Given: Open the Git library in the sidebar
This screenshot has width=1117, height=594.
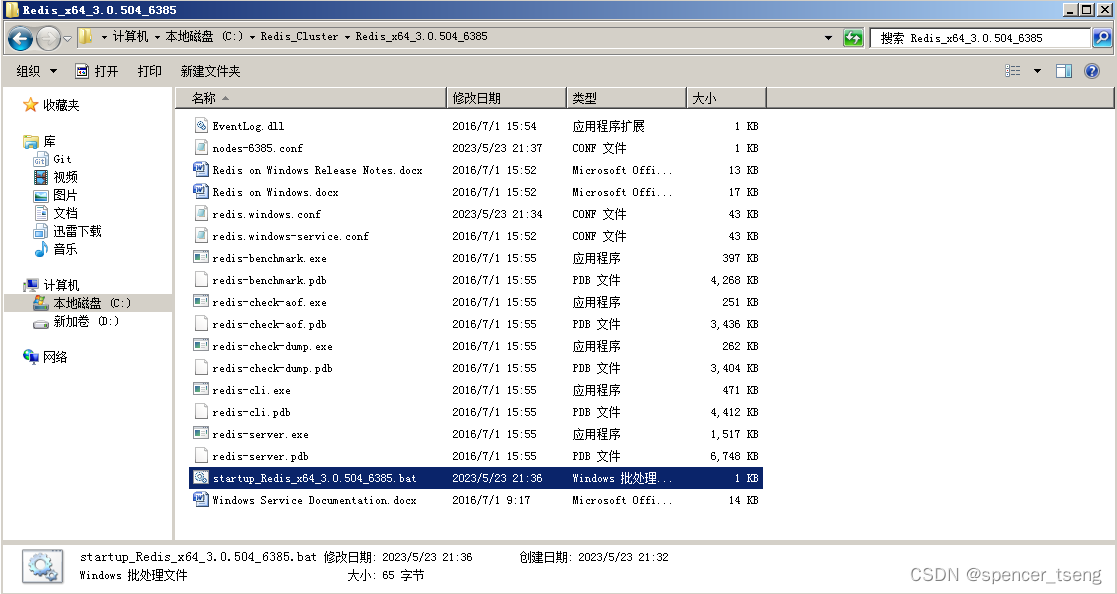Looking at the screenshot, I should pos(61,158).
